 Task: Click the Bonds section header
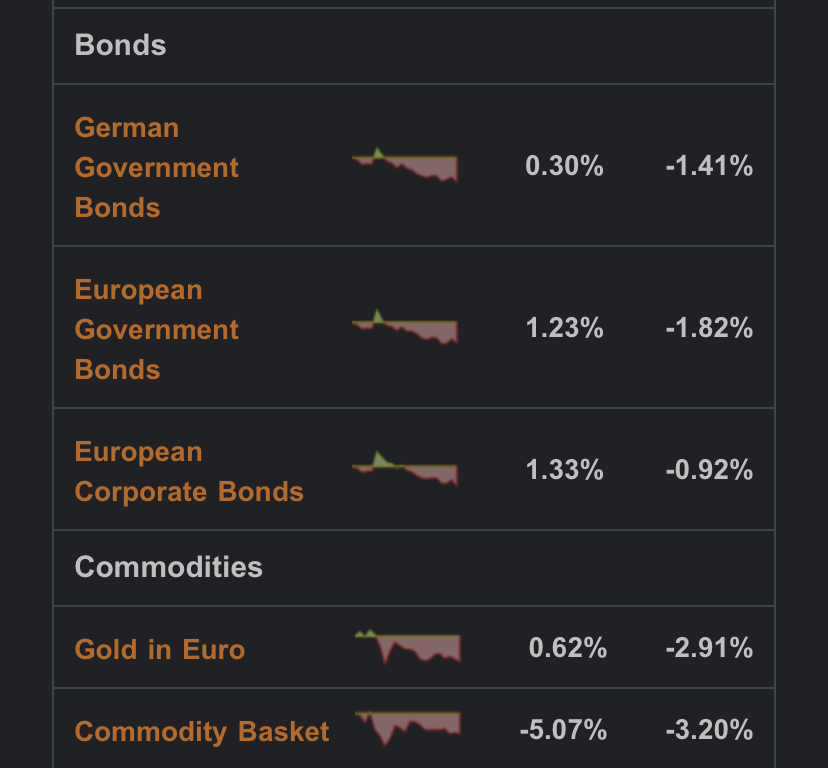[121, 45]
